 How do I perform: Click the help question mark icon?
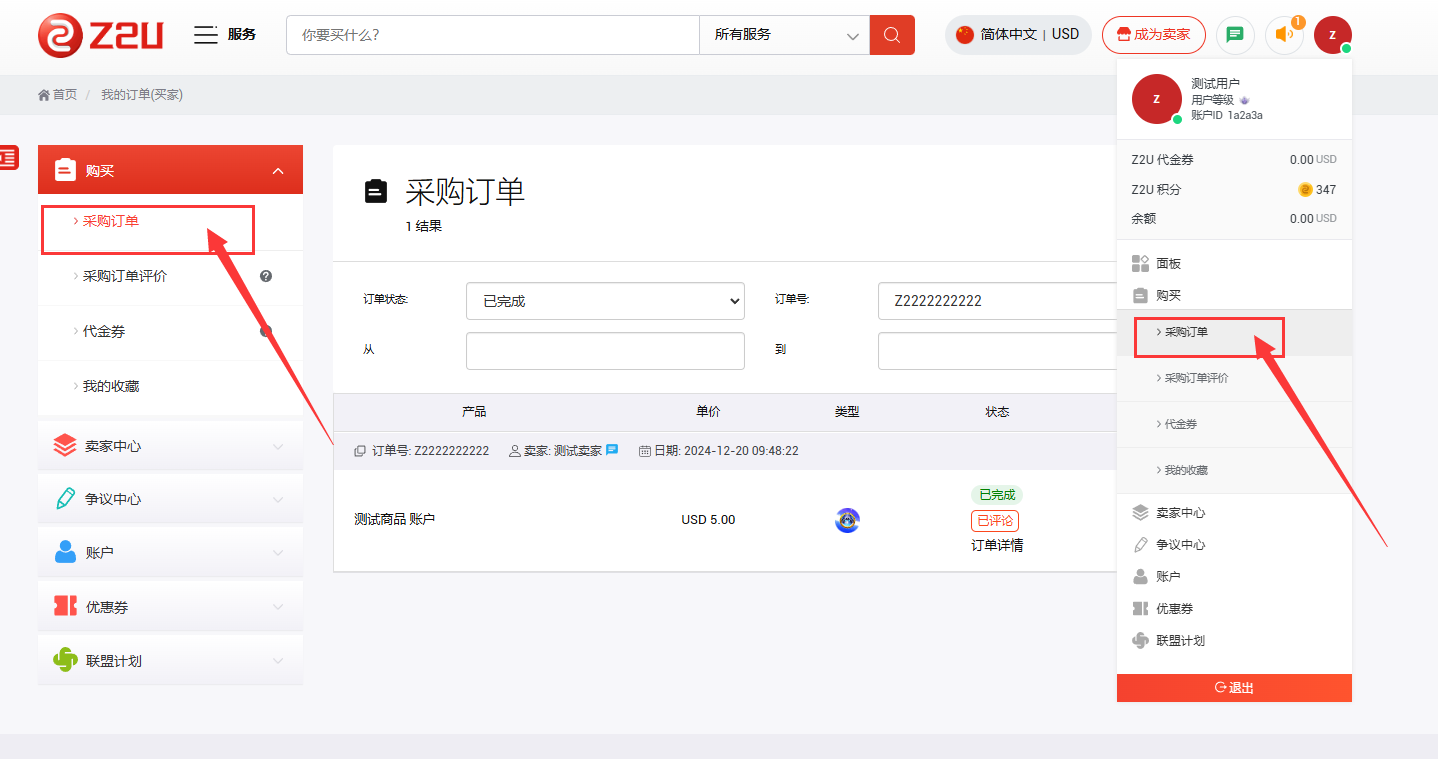click(266, 276)
